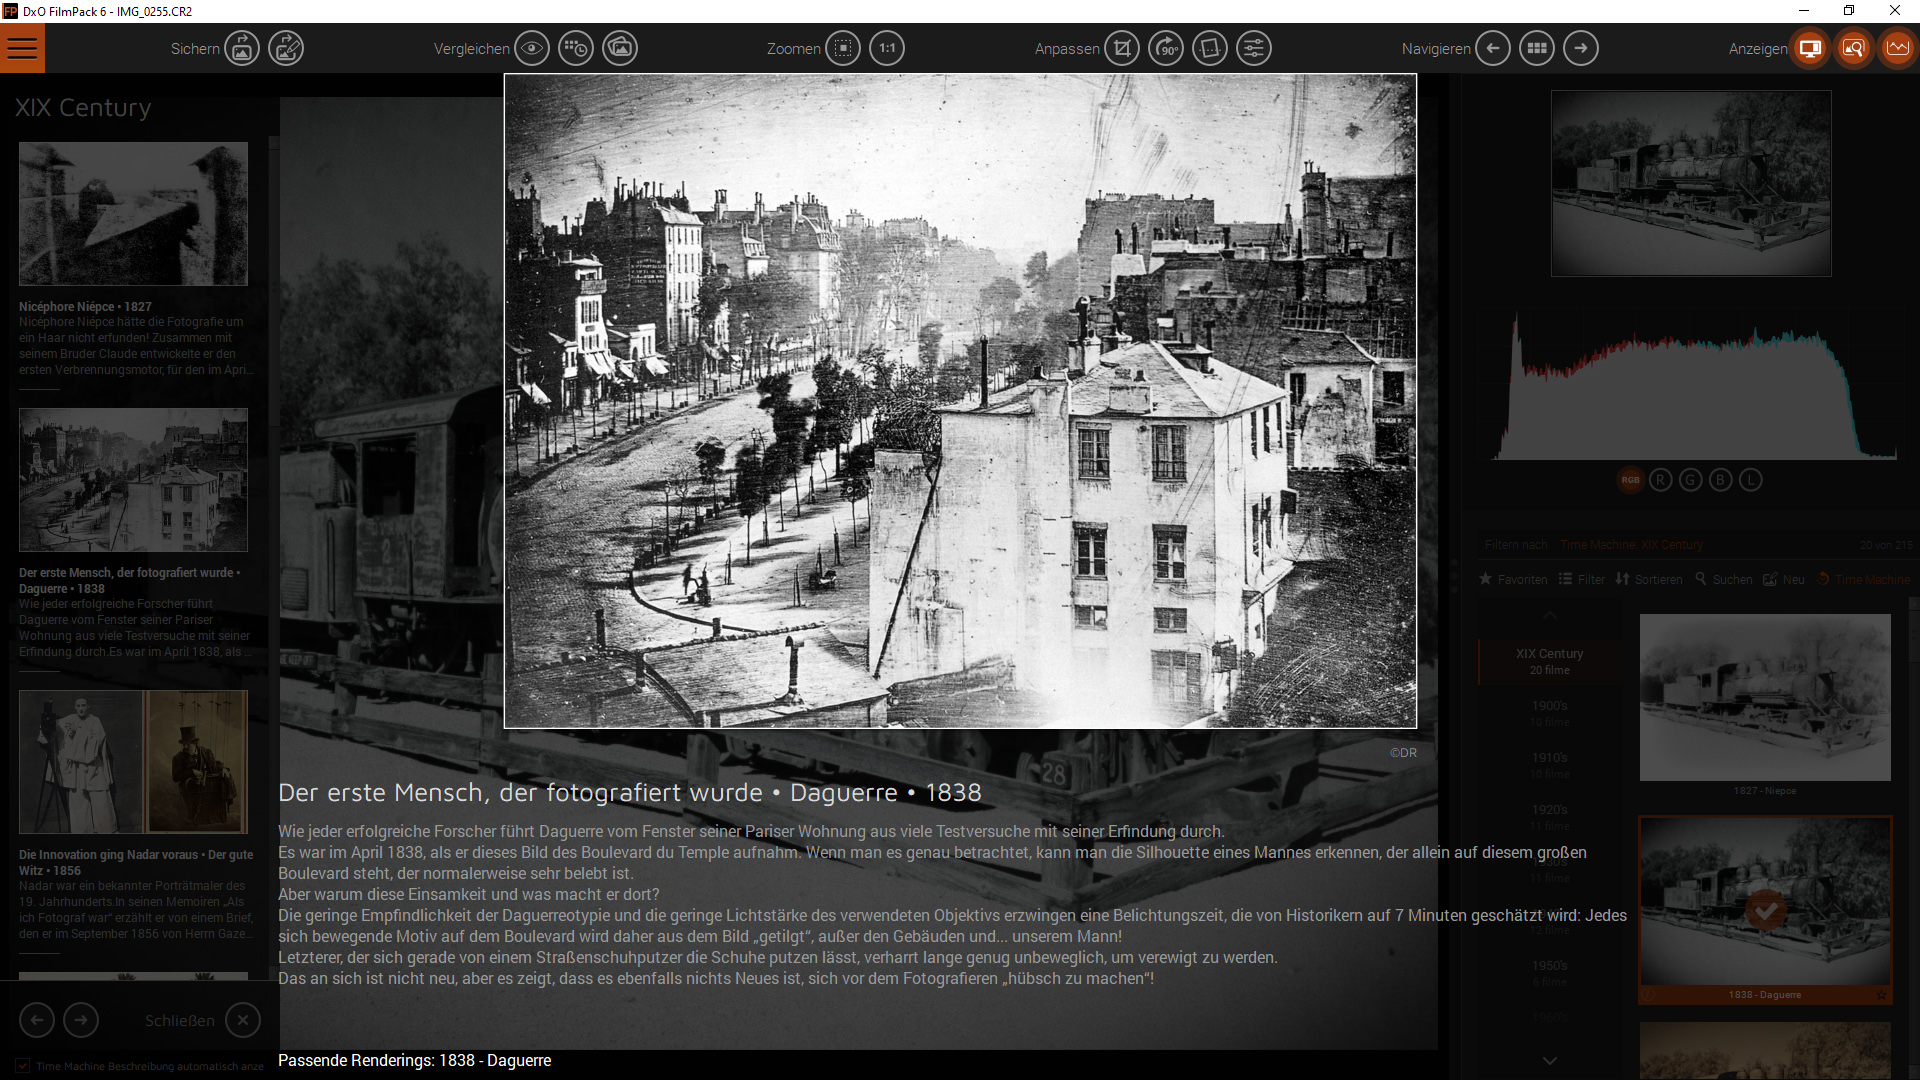Navigate to previous image arrow

tap(1493, 48)
